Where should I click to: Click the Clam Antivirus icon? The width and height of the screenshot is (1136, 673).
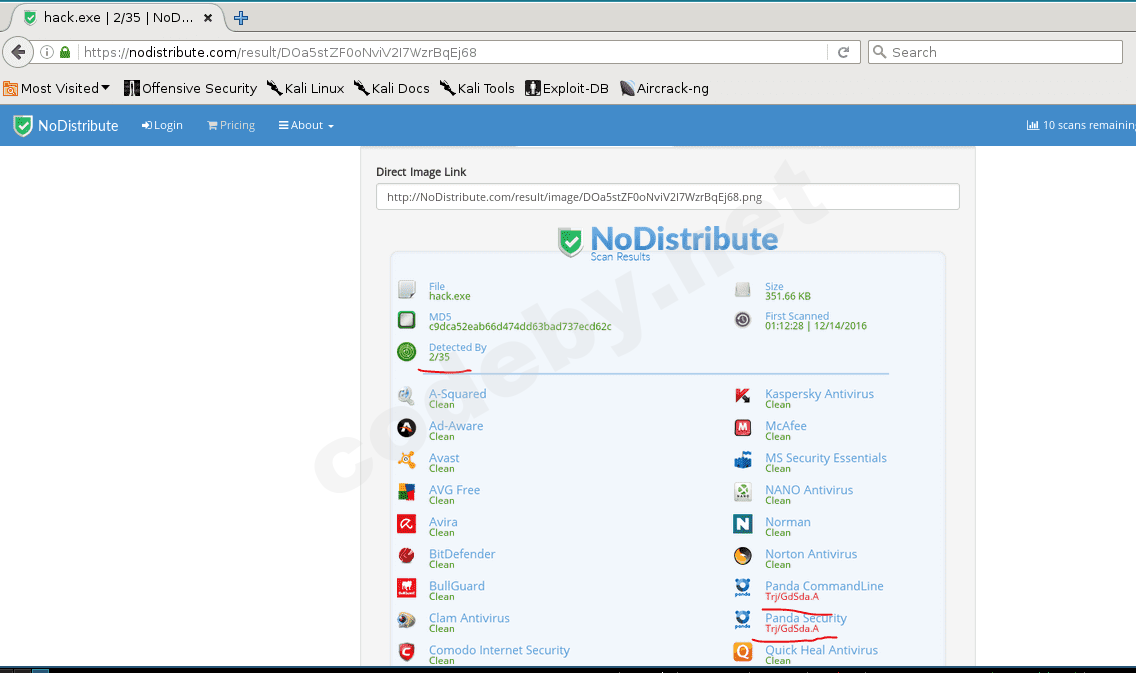(x=406, y=620)
